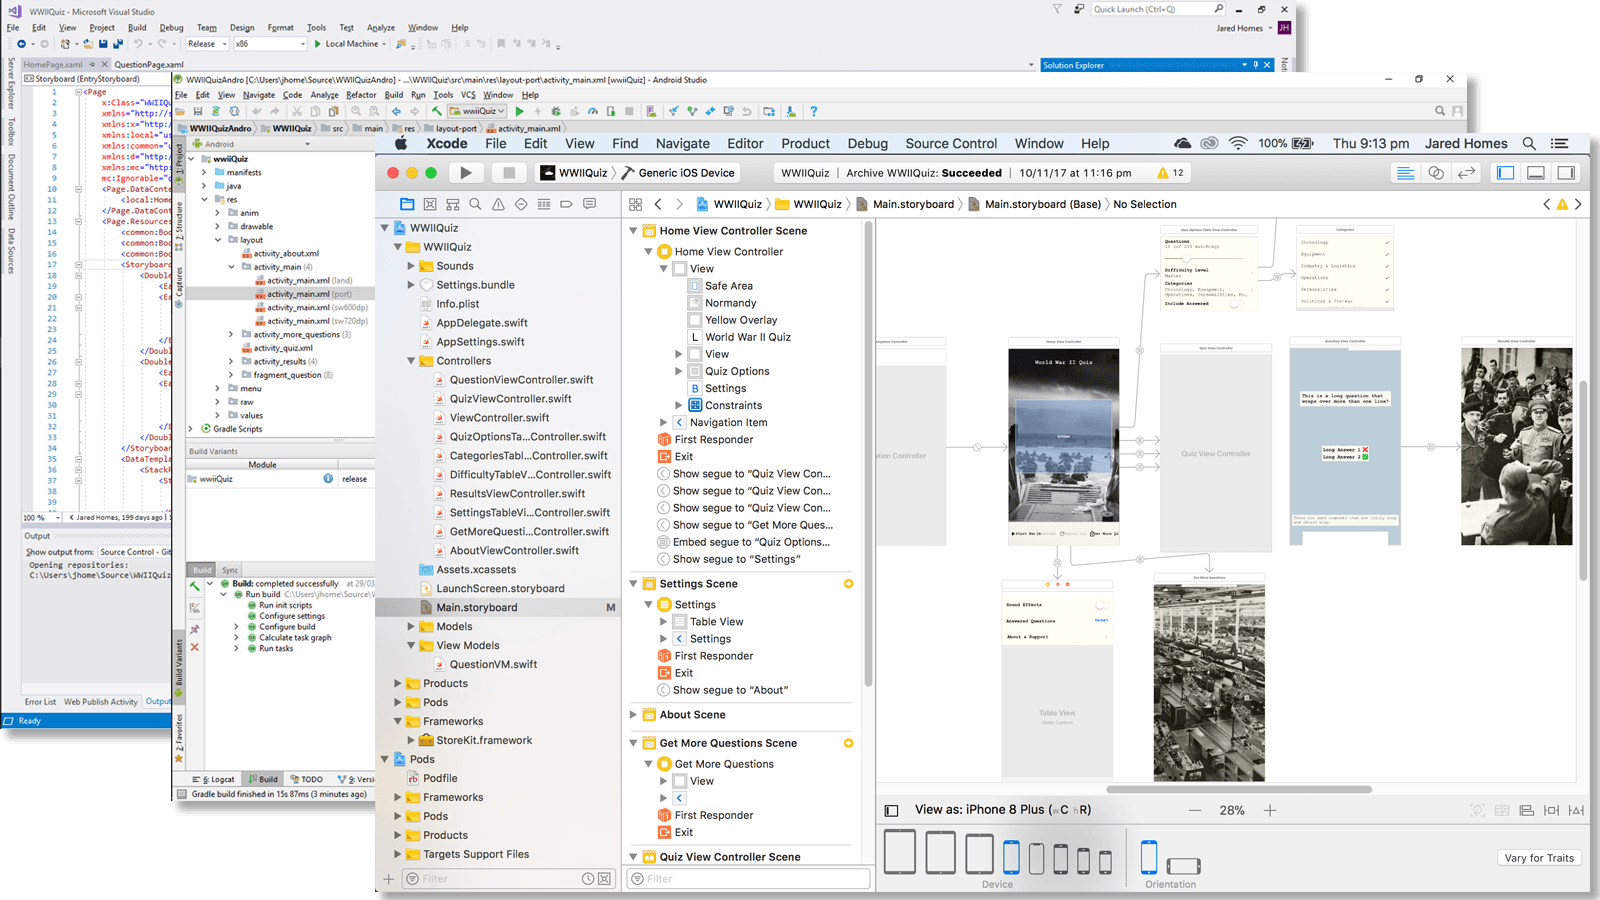Open the Align constraints tool
1600x900 pixels.
tap(1527, 810)
